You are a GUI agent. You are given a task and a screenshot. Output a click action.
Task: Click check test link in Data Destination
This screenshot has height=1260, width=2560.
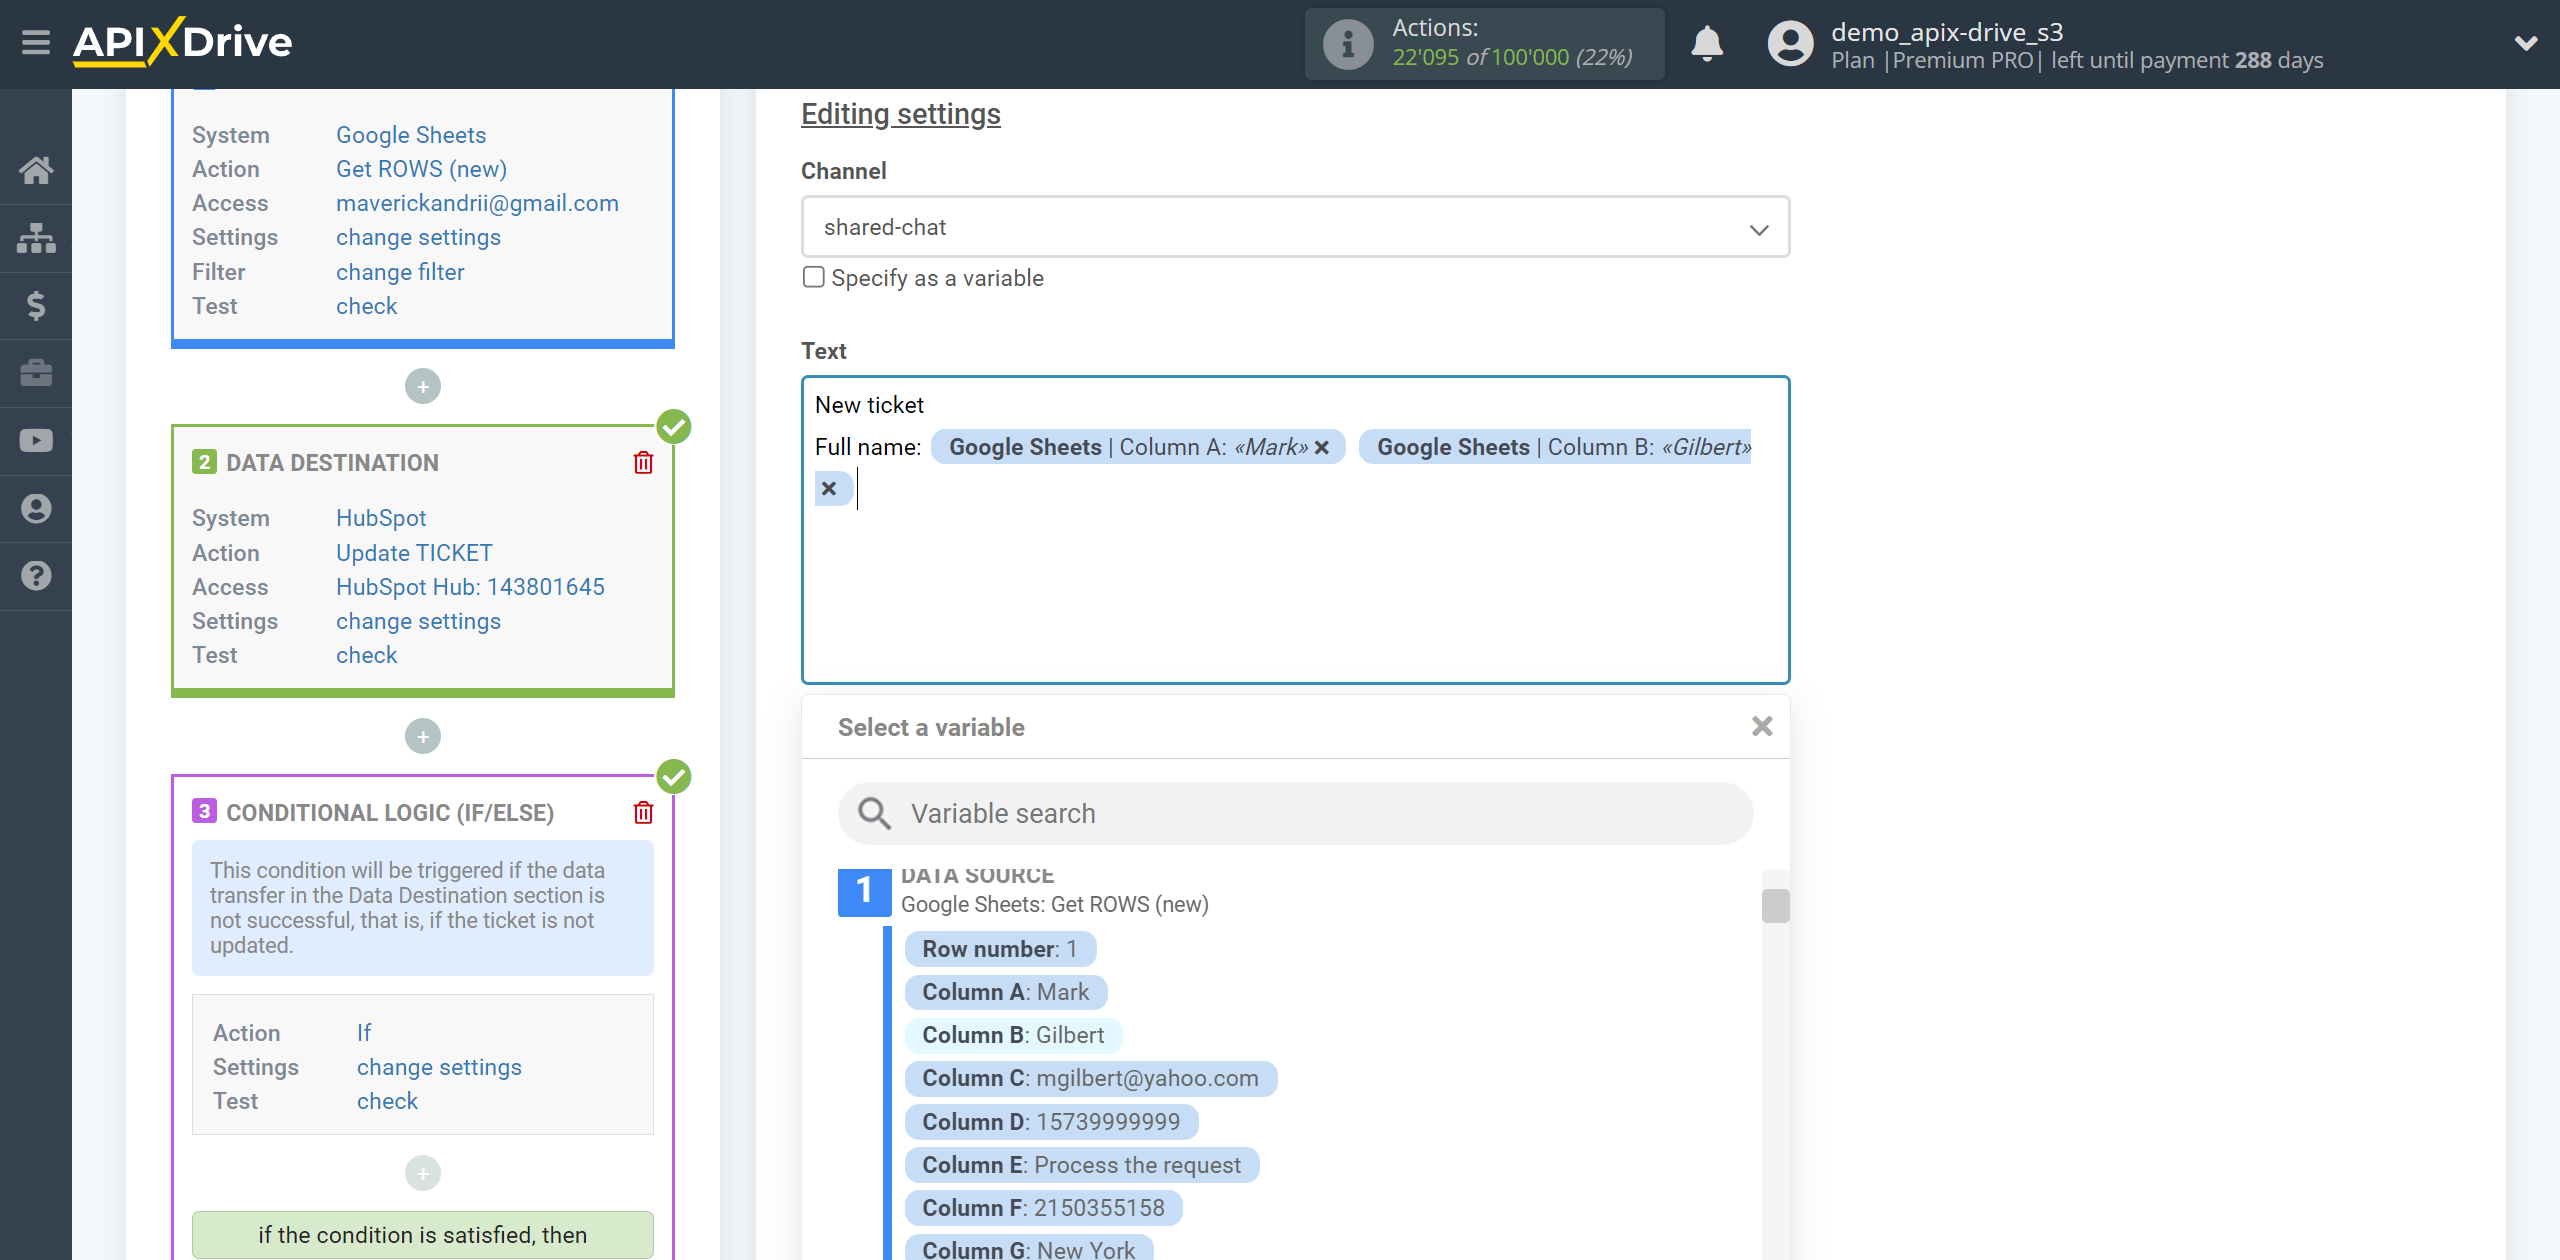tap(366, 655)
